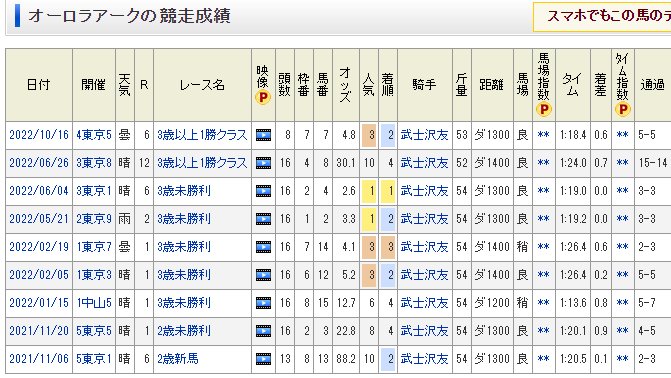Play race video for 2022/06/26 race
Screen dimensions: 671x378
point(263,163)
